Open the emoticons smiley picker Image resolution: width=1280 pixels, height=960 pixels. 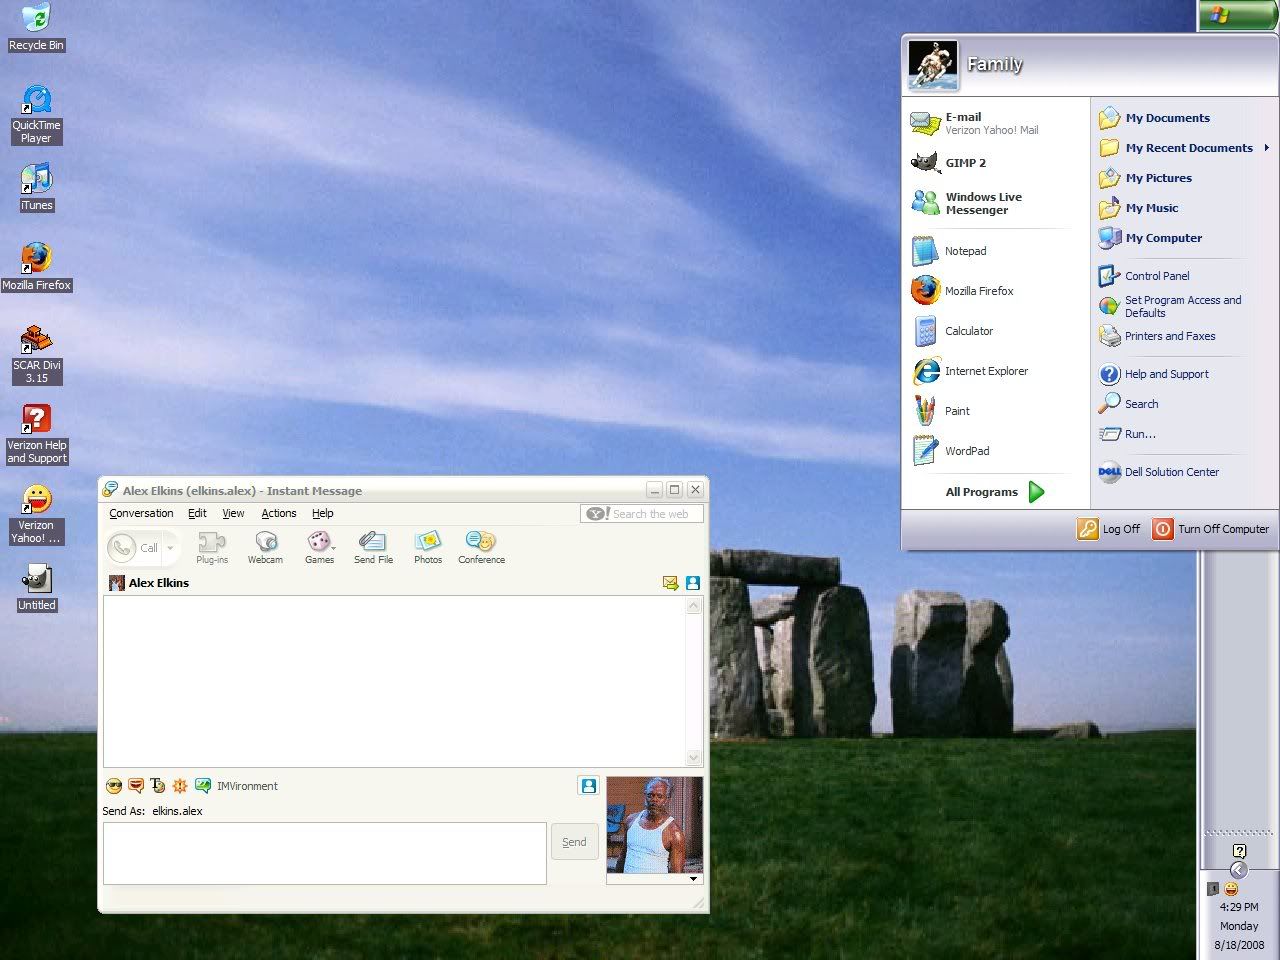[x=114, y=786]
